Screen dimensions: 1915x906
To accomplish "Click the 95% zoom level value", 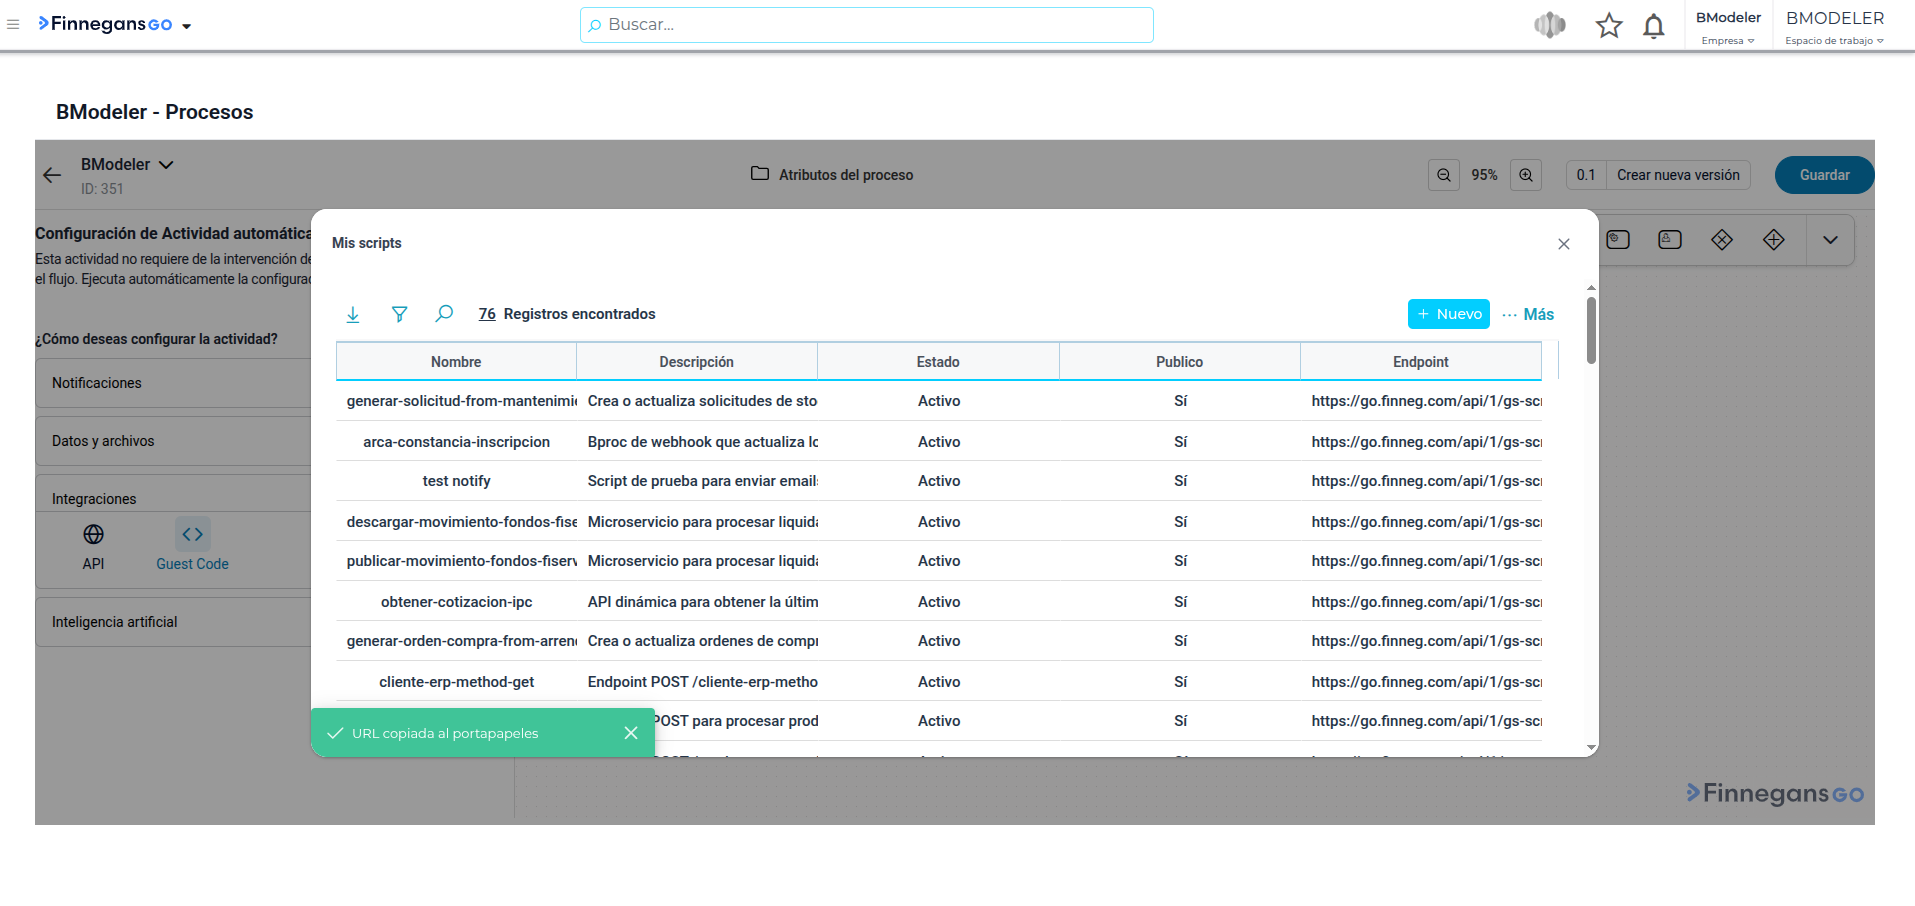I will pyautogui.click(x=1484, y=175).
